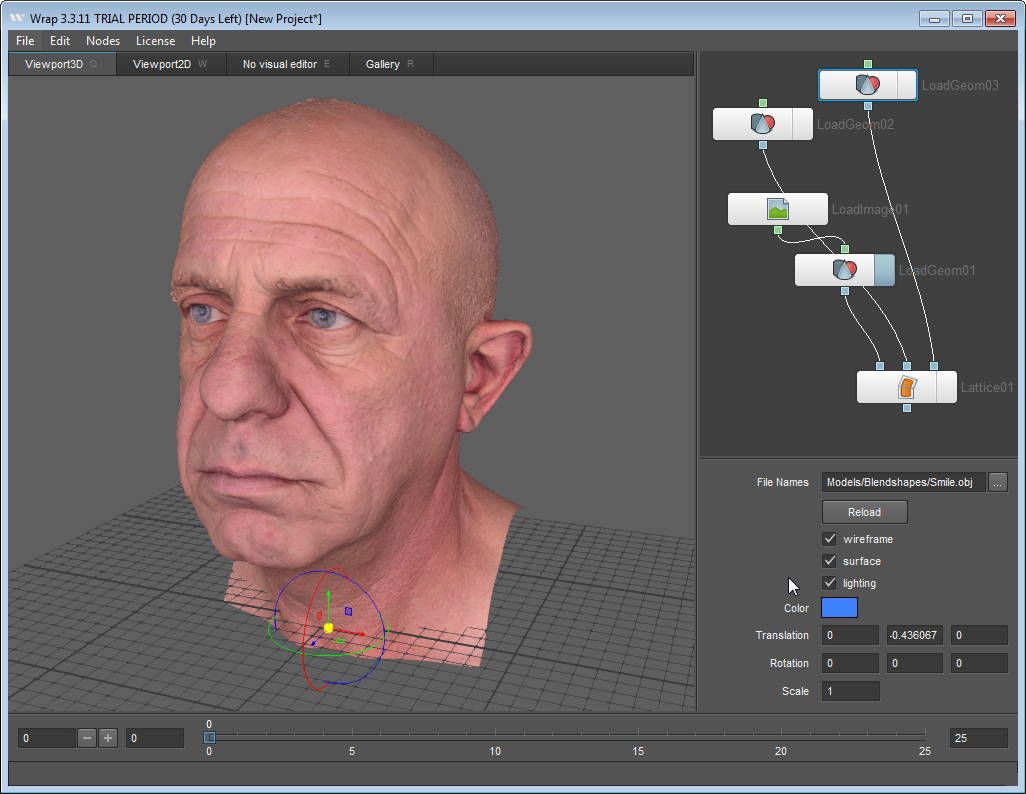Click the Scale input field
Screen dimensions: 1026x794
[x=850, y=691]
